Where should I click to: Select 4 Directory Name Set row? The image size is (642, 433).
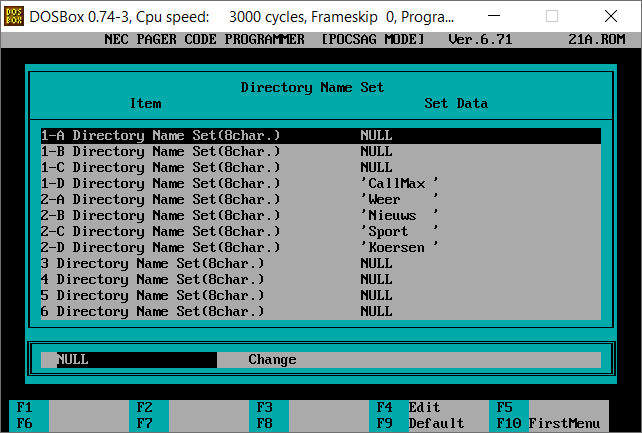(x=320, y=279)
